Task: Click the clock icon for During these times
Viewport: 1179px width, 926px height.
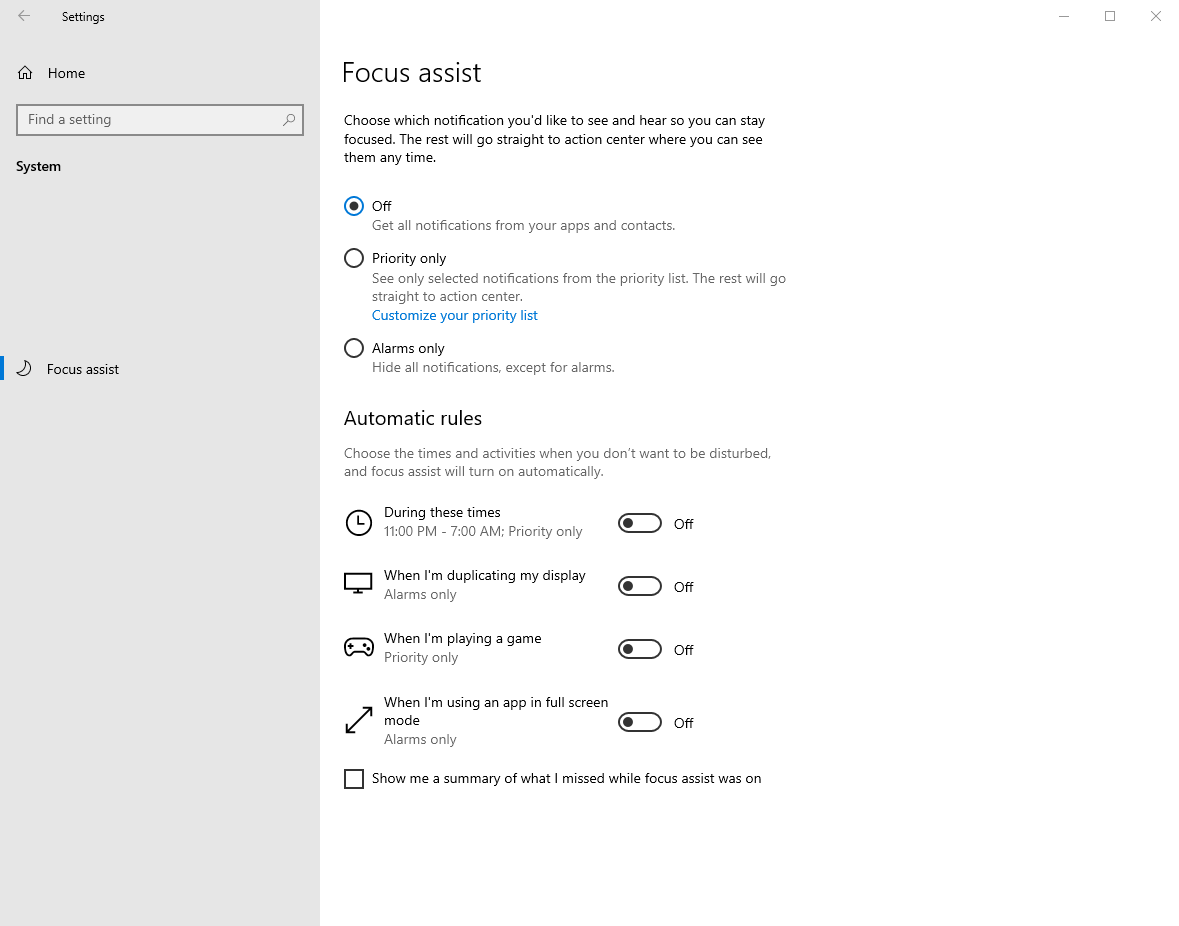Action: 358,522
